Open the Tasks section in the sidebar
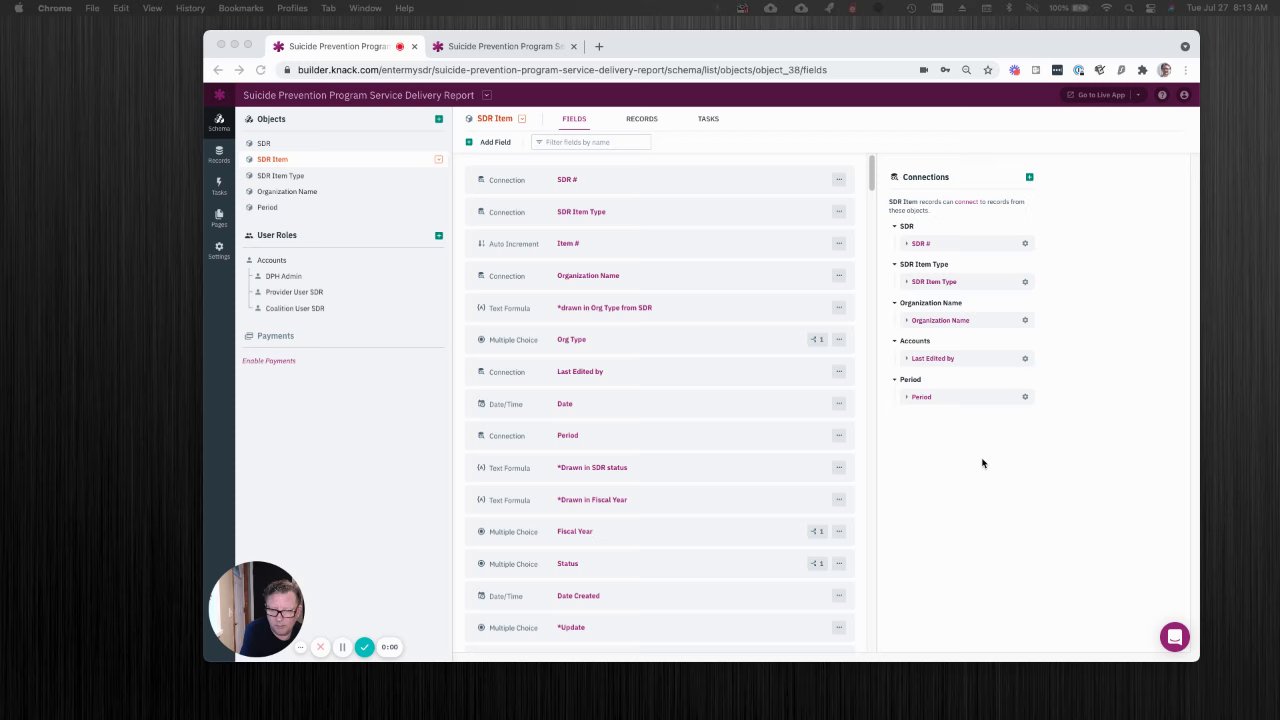Viewport: 1280px width, 720px height. click(x=219, y=186)
